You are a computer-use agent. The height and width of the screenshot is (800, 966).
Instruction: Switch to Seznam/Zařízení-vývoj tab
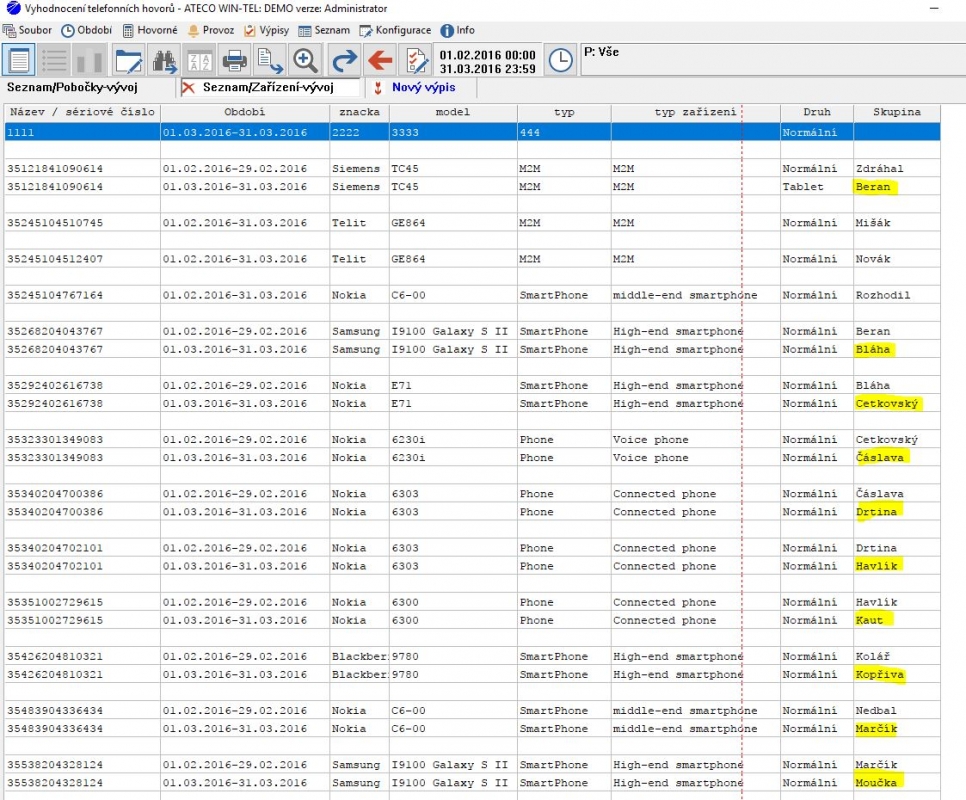pyautogui.click(x=269, y=87)
